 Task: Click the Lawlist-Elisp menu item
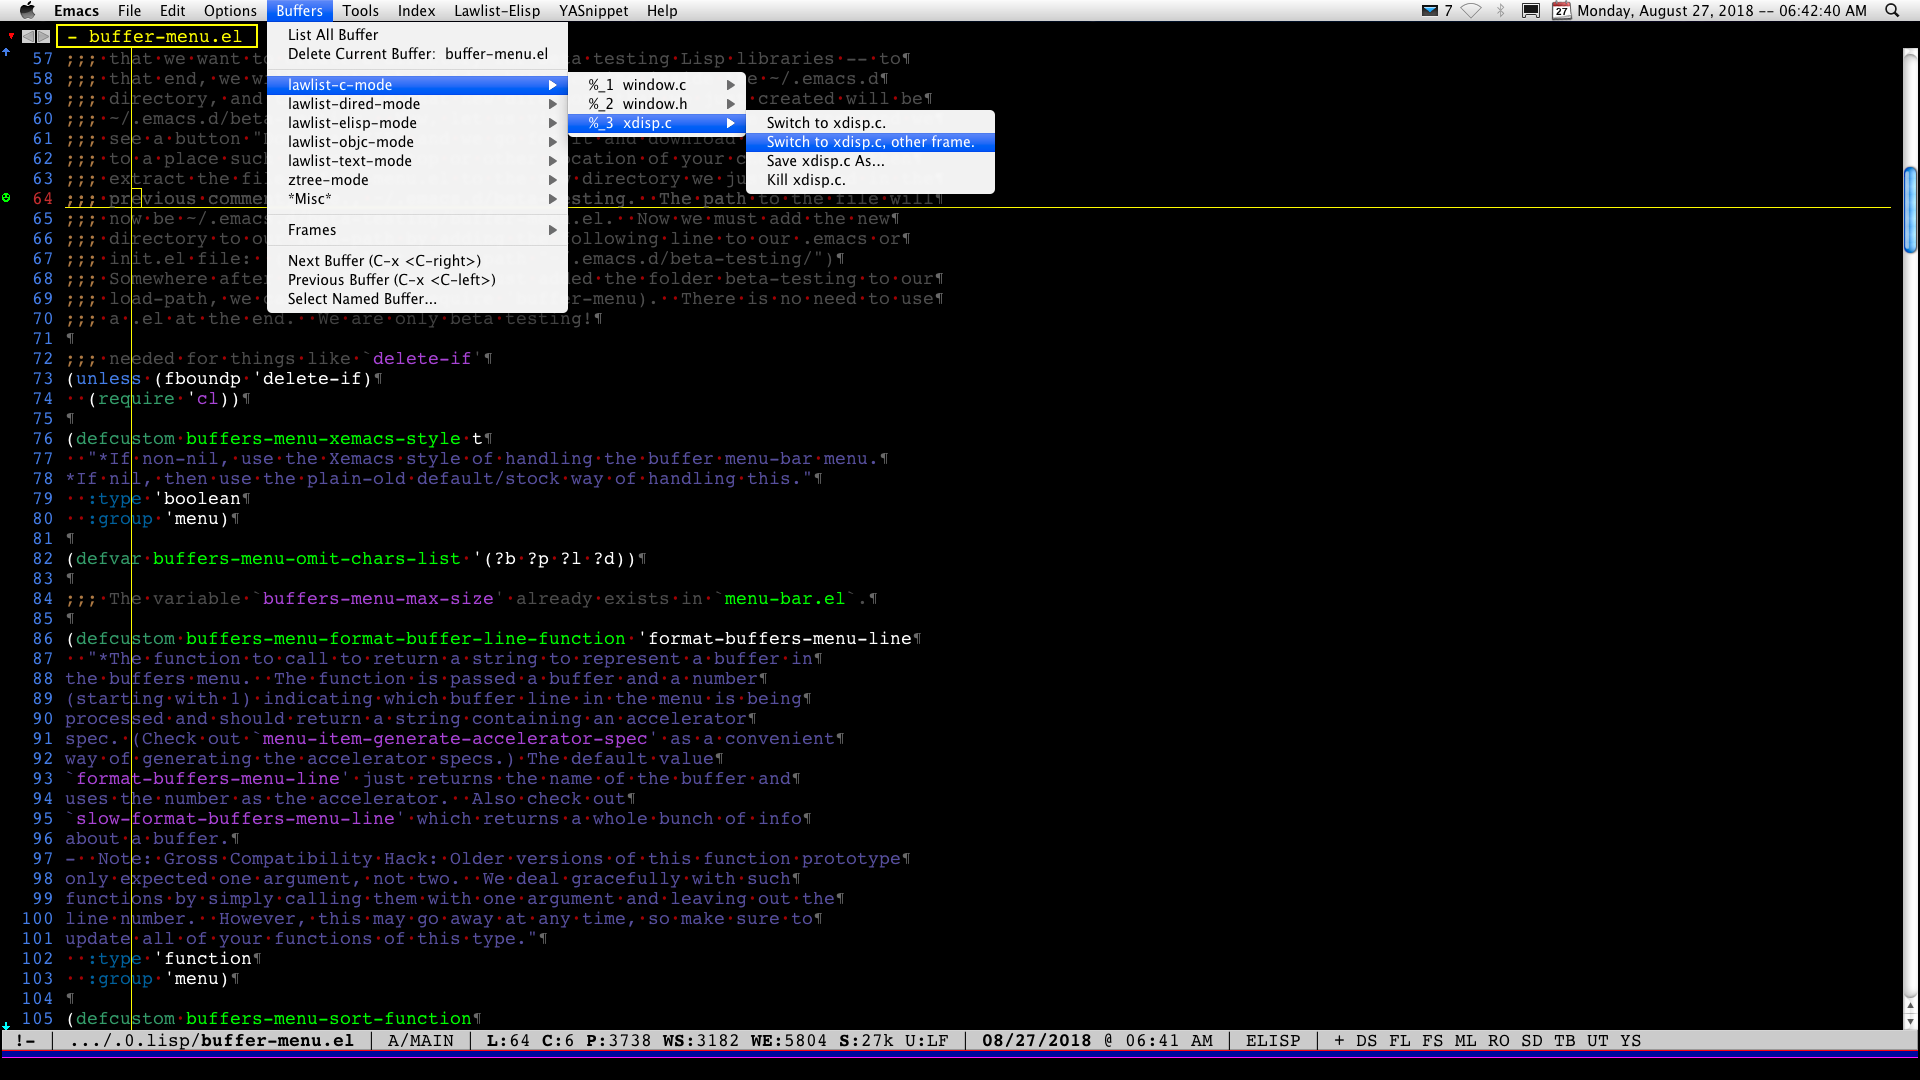click(x=495, y=9)
